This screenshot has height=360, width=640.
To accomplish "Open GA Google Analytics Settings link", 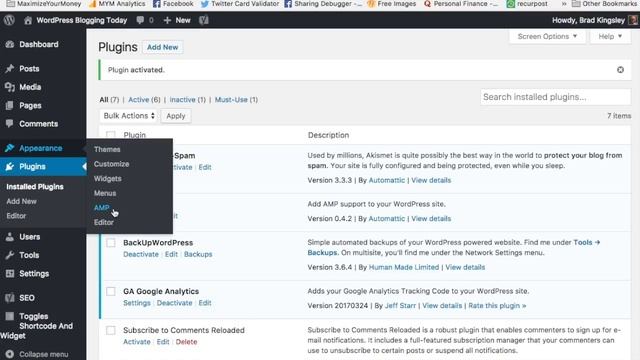I will tap(137, 303).
